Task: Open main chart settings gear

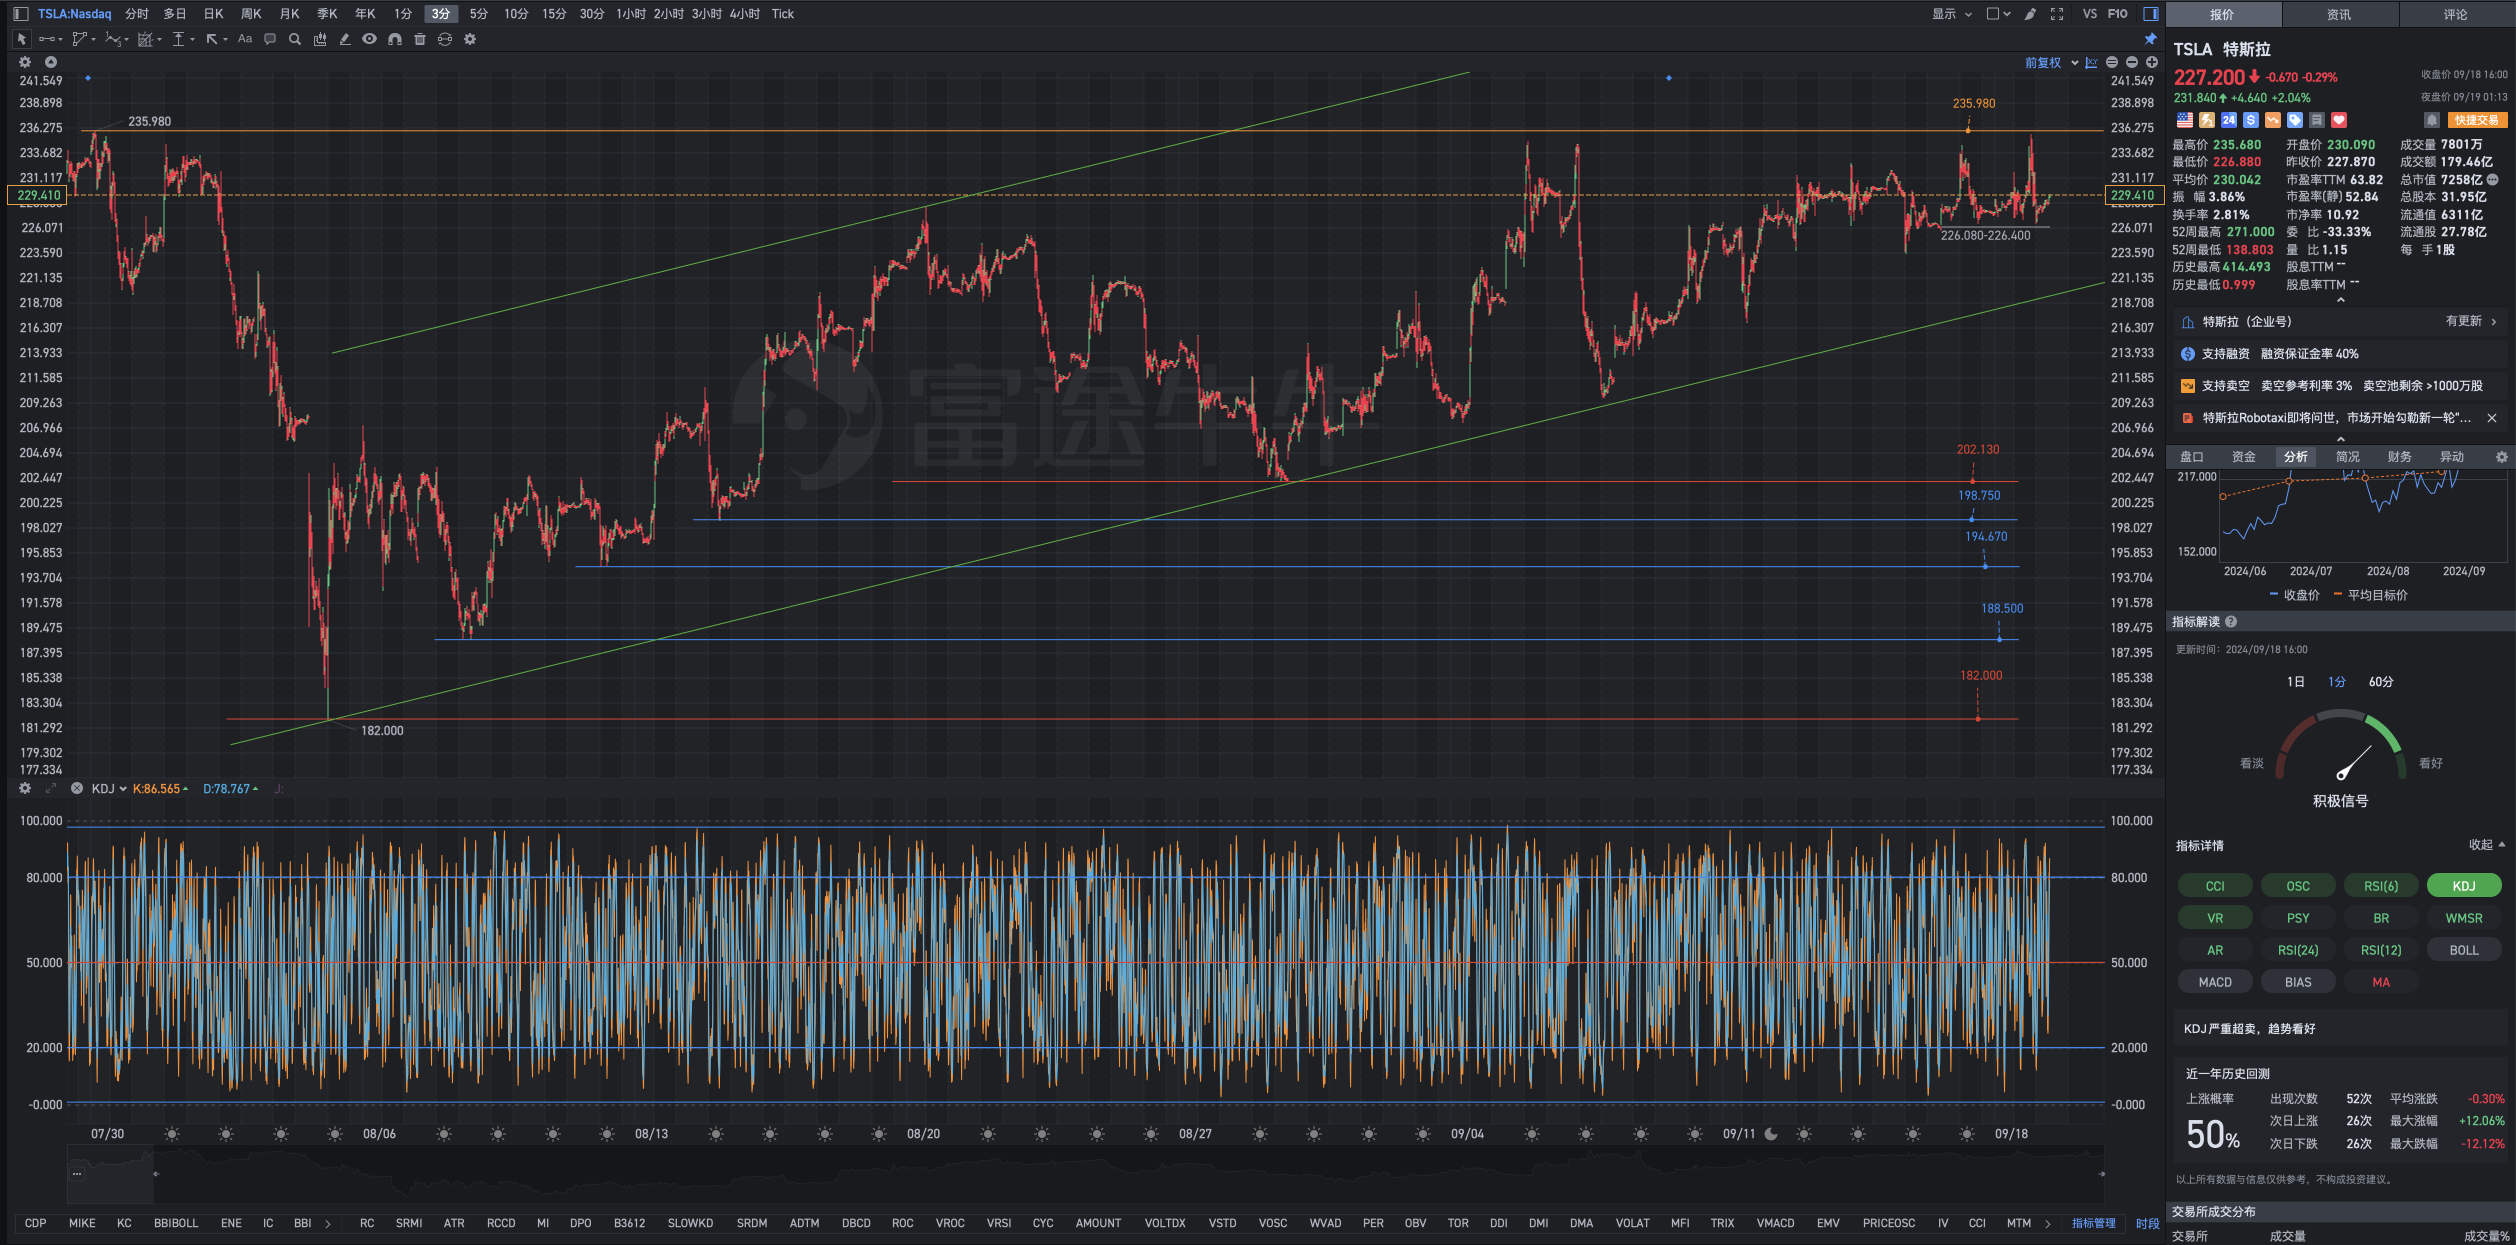Action: coord(25,62)
